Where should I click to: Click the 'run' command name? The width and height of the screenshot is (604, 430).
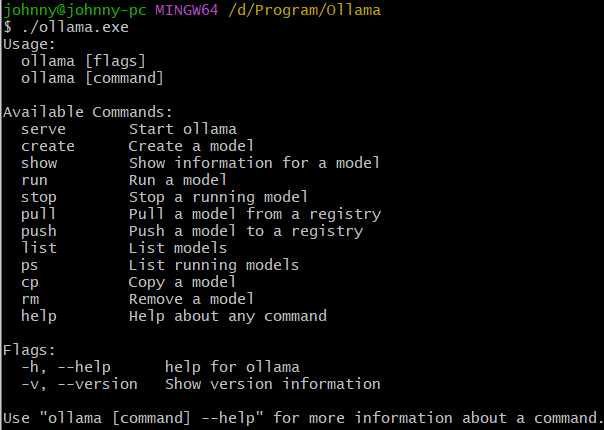pos(34,180)
